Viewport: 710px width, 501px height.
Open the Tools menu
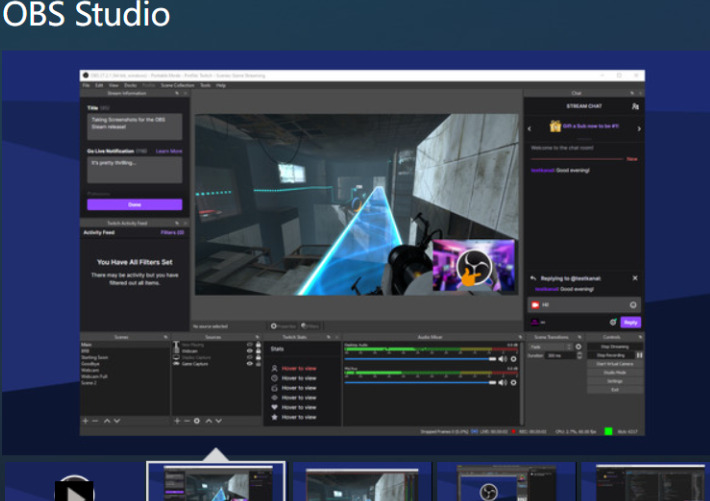[x=204, y=86]
